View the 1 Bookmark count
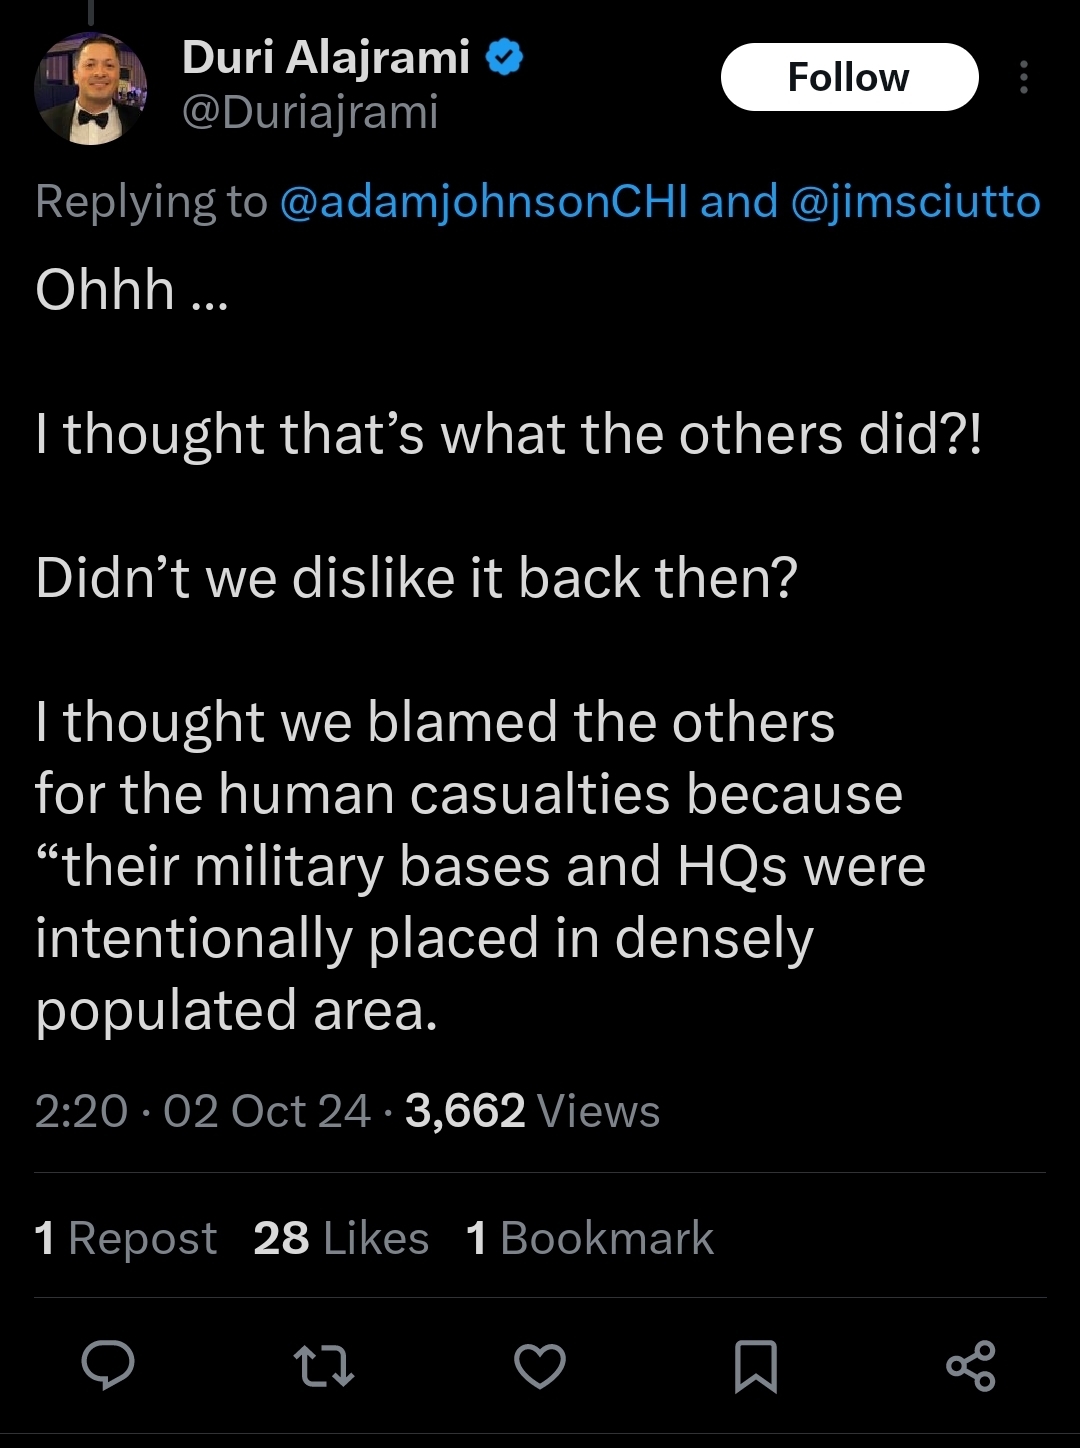Viewport: 1080px width, 1448px height. [x=590, y=1238]
